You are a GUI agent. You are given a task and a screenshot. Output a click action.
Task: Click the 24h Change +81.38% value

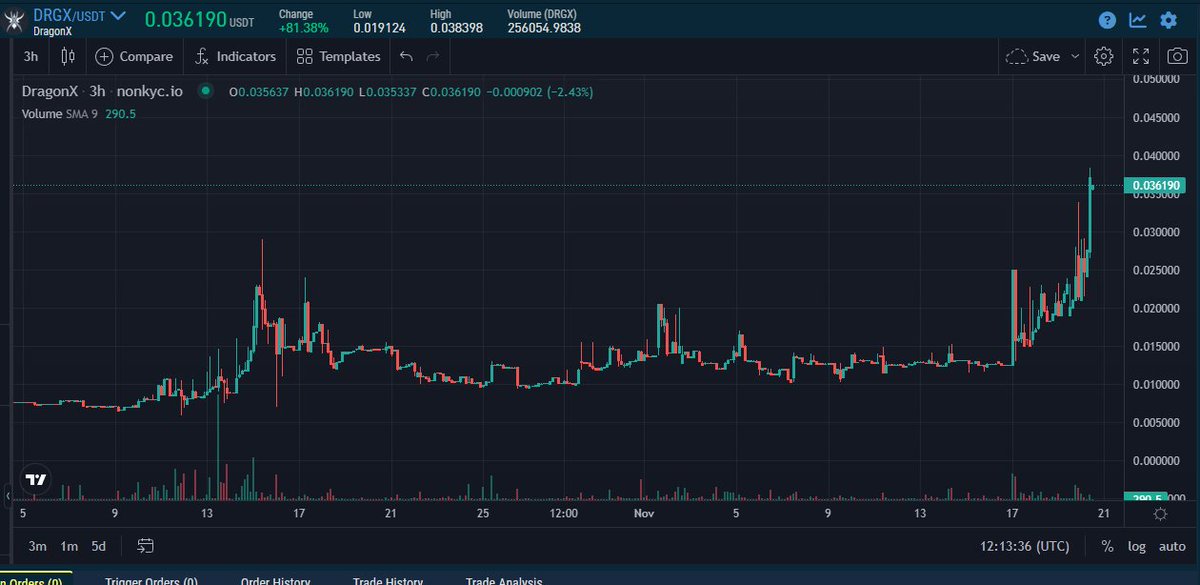[x=303, y=28]
